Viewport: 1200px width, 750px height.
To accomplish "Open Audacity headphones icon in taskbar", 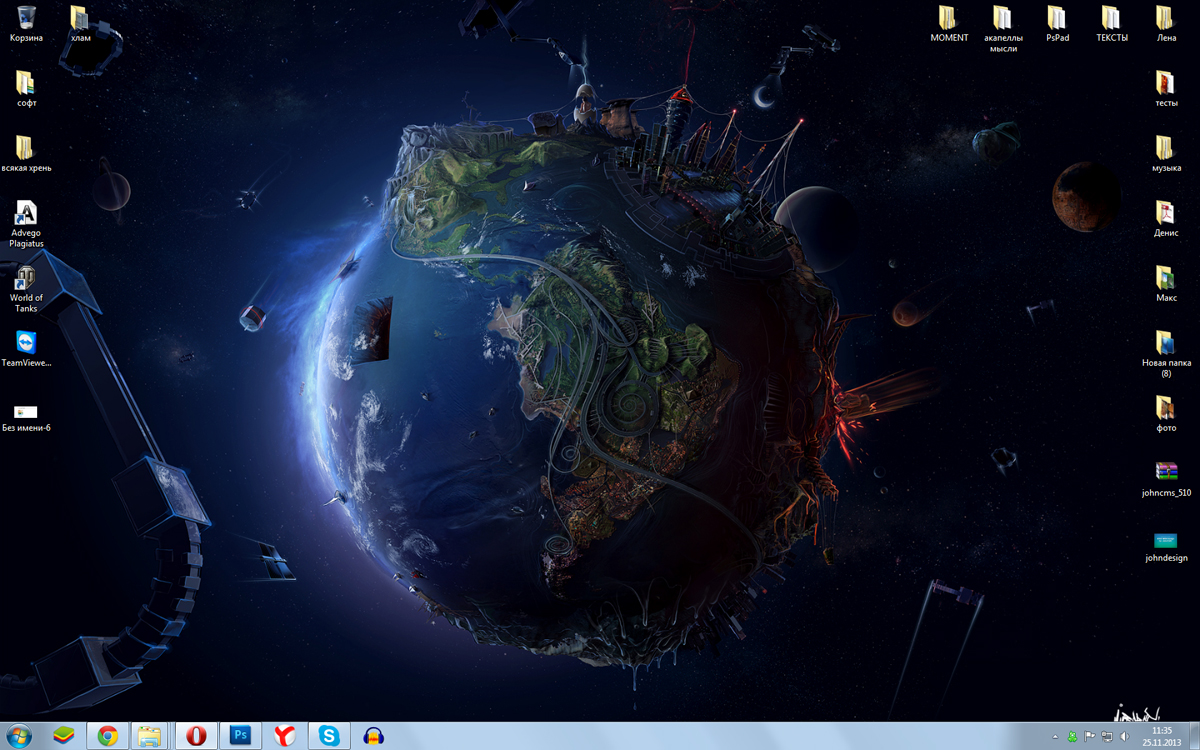I will tap(374, 736).
